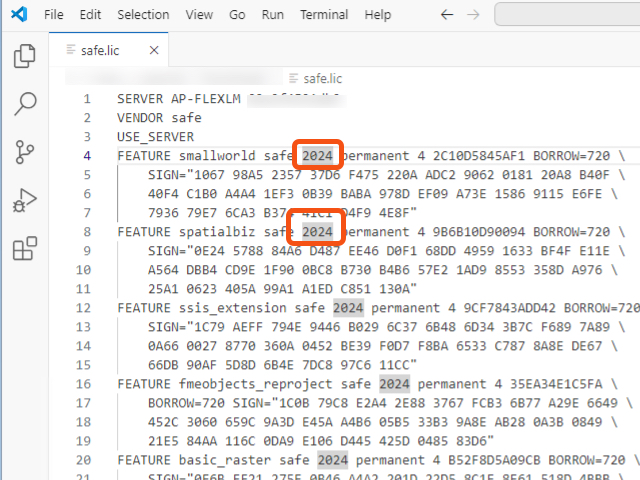The image size is (640, 480).
Task: Open the Terminal menu
Action: (324, 15)
